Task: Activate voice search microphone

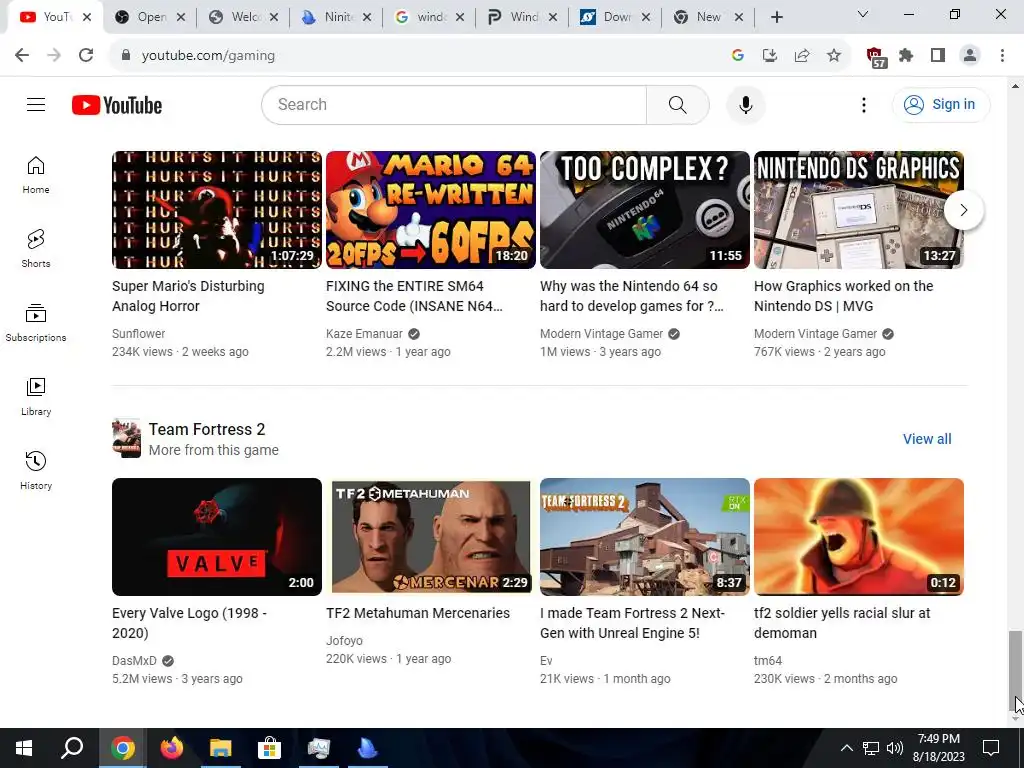Action: (745, 104)
